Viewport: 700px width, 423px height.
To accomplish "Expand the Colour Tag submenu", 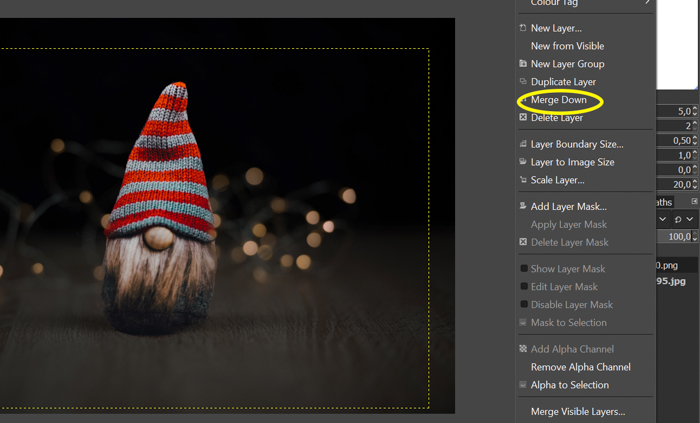I will click(647, 3).
